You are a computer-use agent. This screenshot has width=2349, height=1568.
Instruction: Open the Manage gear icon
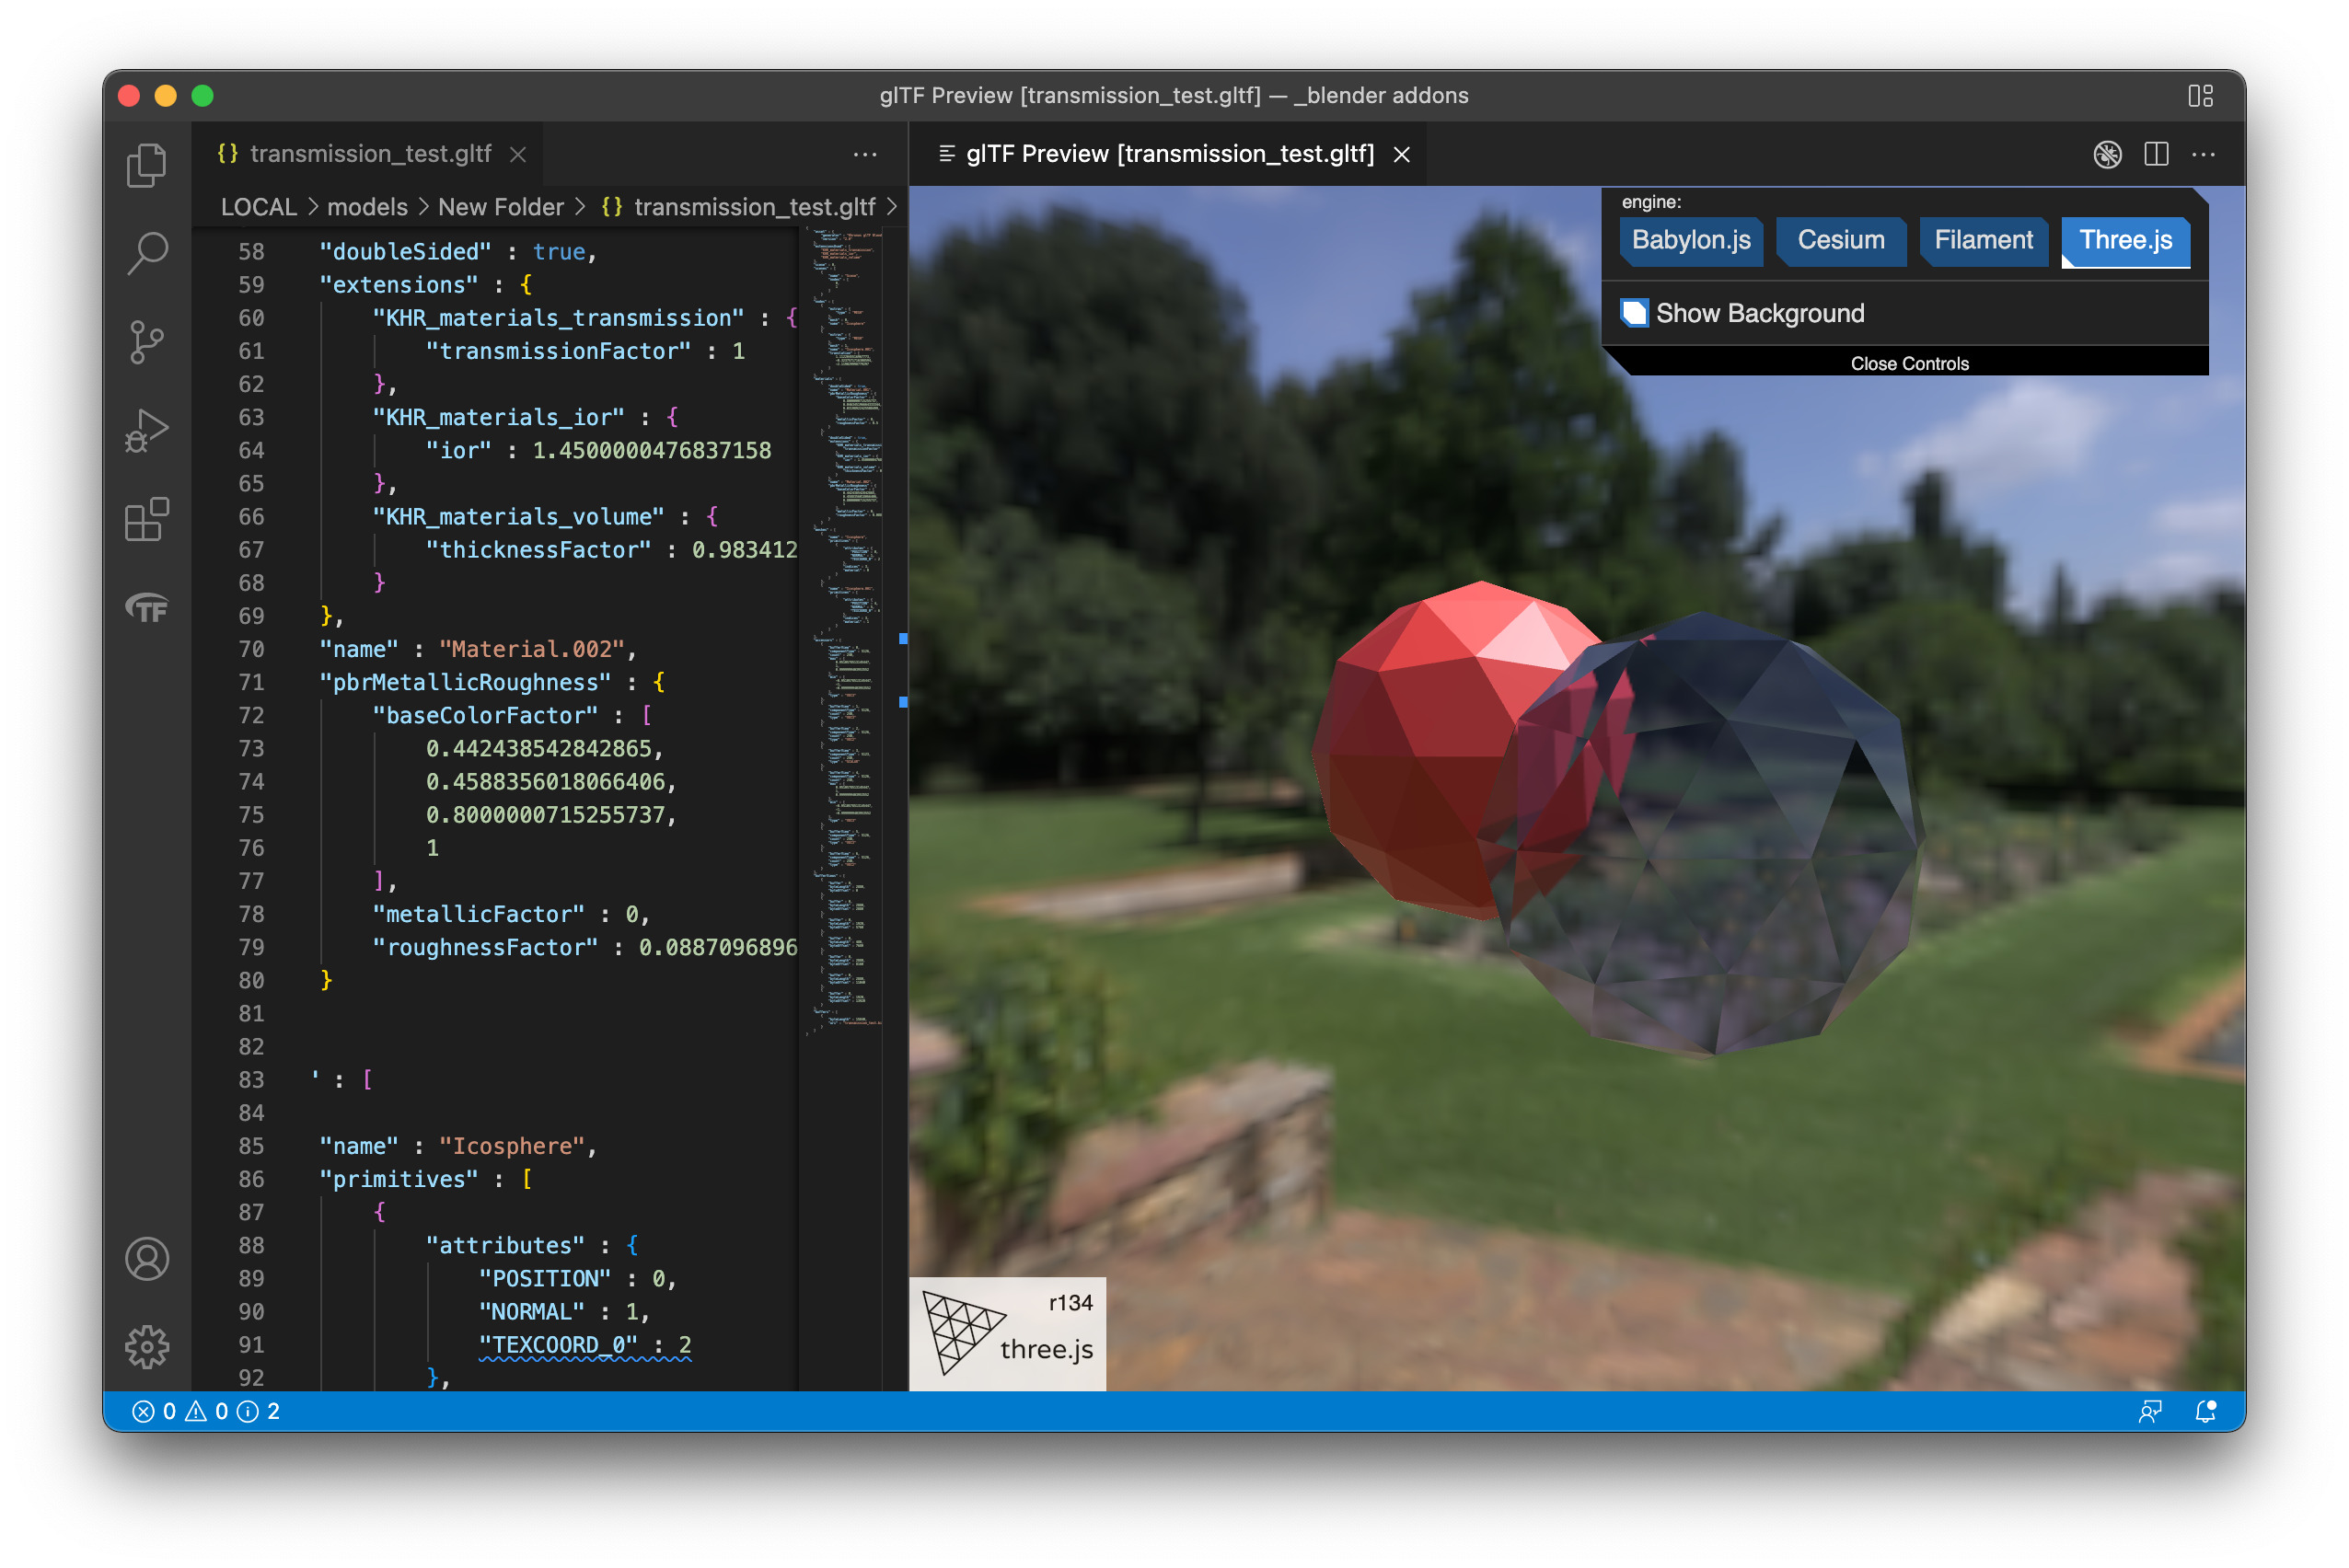147,1346
